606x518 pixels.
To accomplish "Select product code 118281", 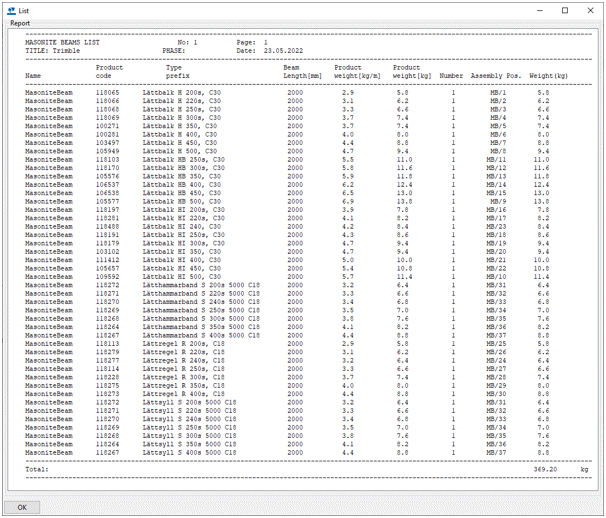I will pos(107,218).
